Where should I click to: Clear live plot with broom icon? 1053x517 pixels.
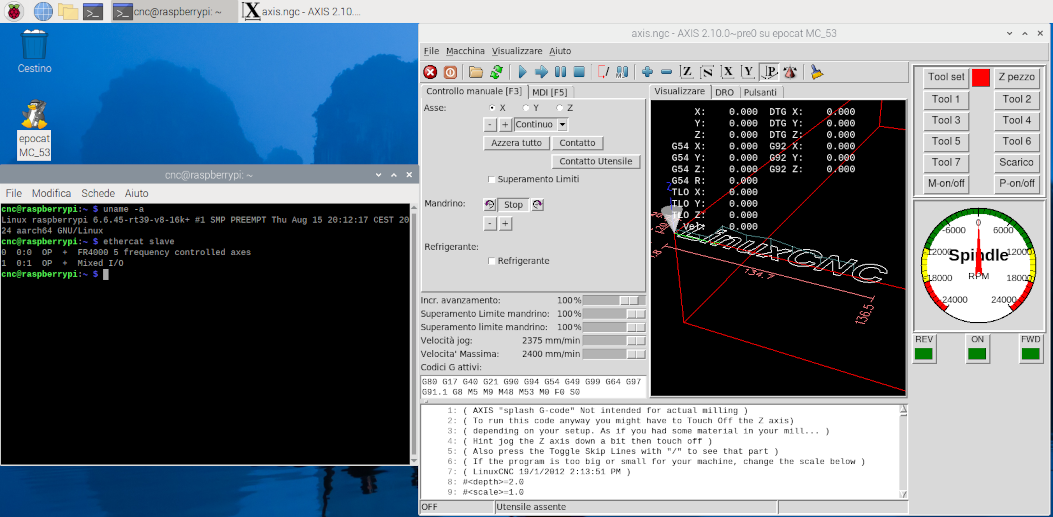[x=817, y=72]
